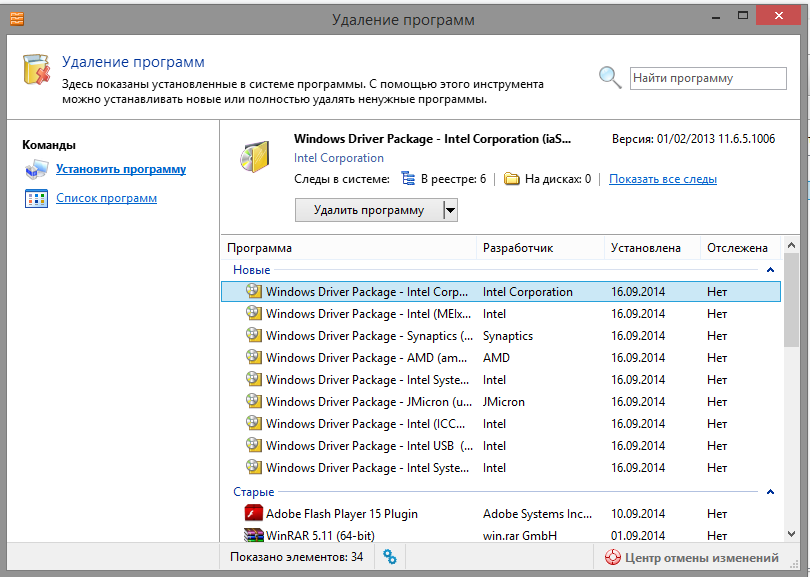Click the vertical scrollbar thumb
The image size is (810, 577).
coord(791,300)
